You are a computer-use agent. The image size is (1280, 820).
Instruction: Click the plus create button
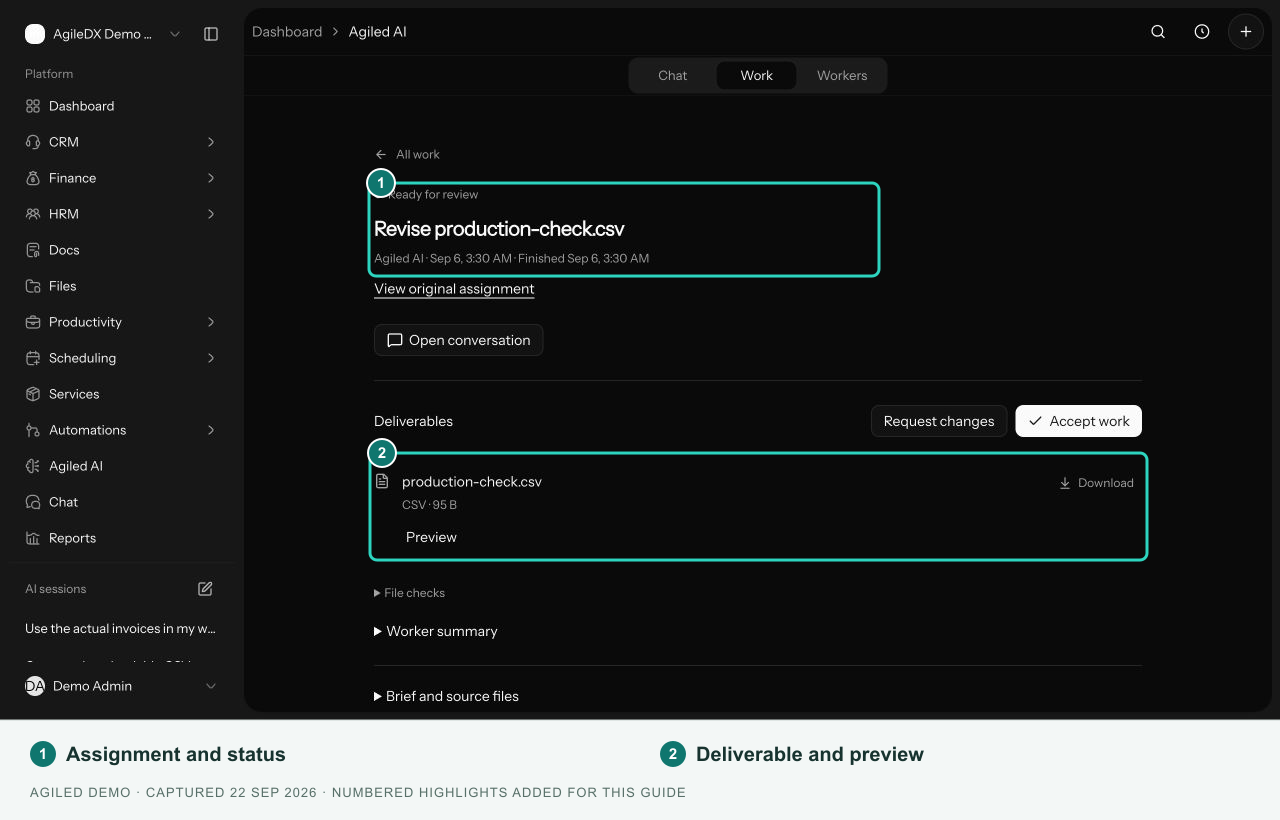[1246, 32]
